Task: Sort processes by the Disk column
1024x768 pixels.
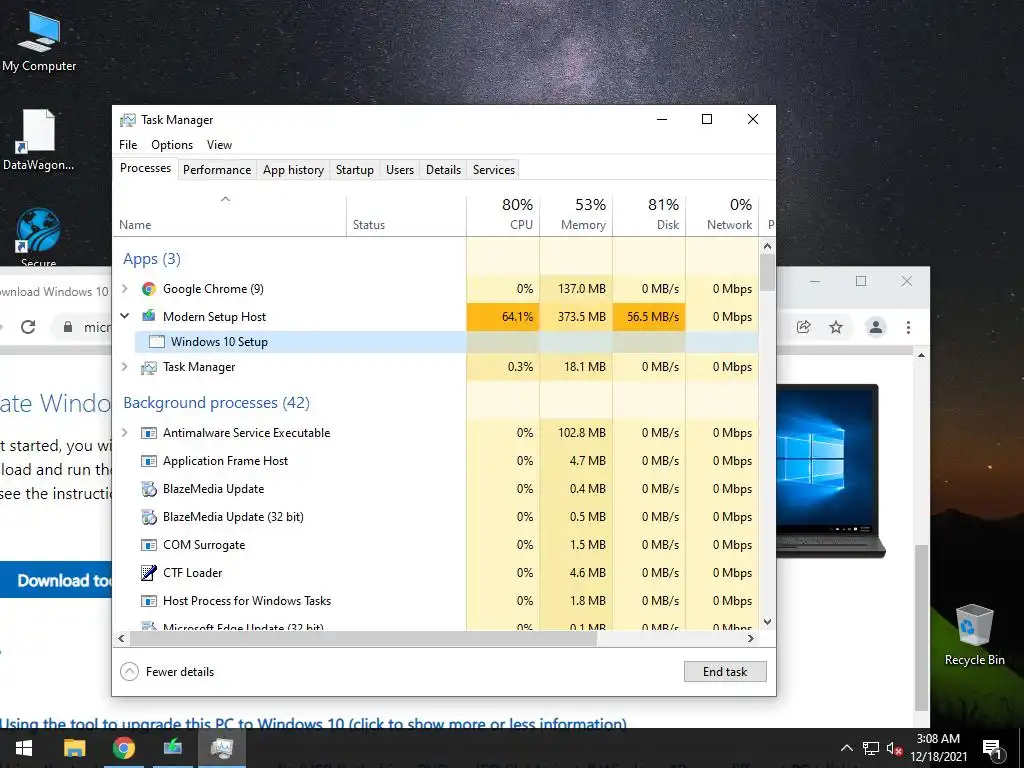Action: click(x=649, y=214)
